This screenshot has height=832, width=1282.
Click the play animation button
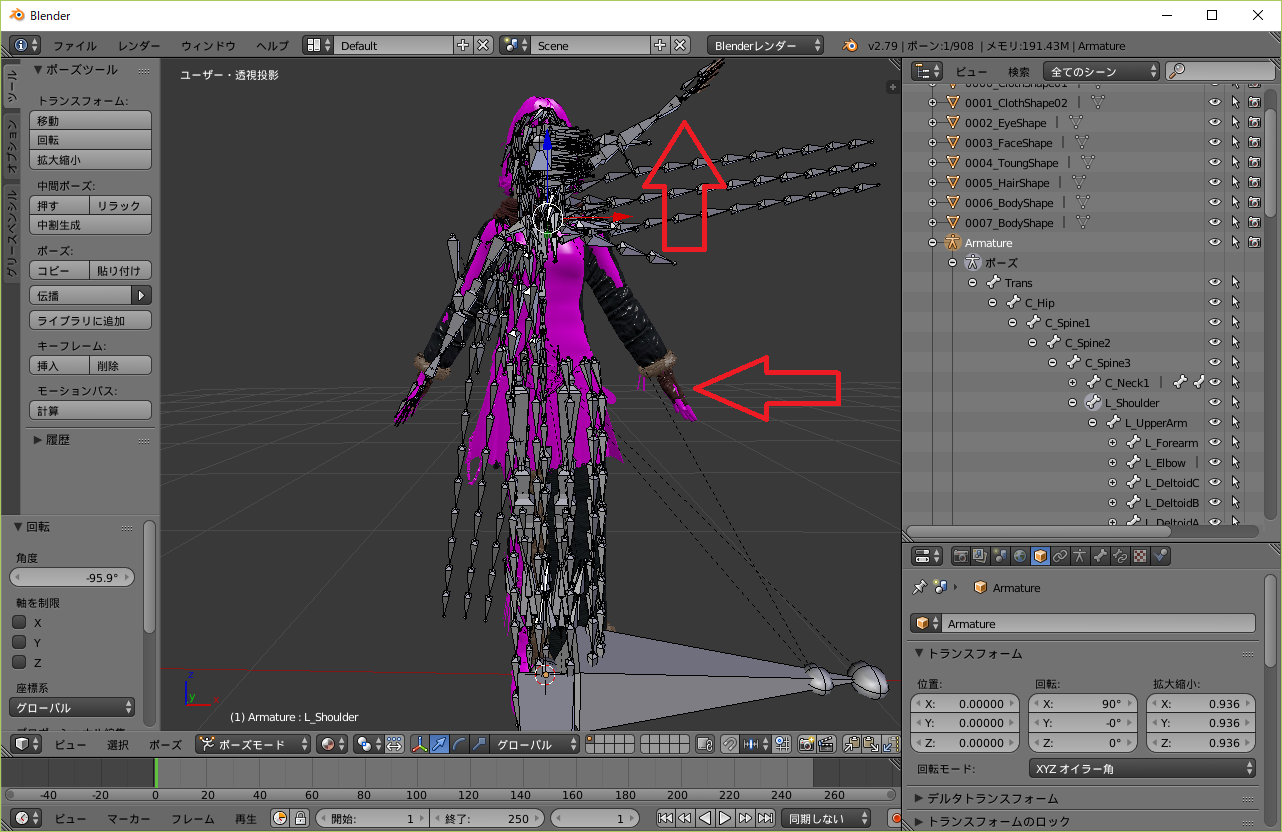[x=725, y=818]
